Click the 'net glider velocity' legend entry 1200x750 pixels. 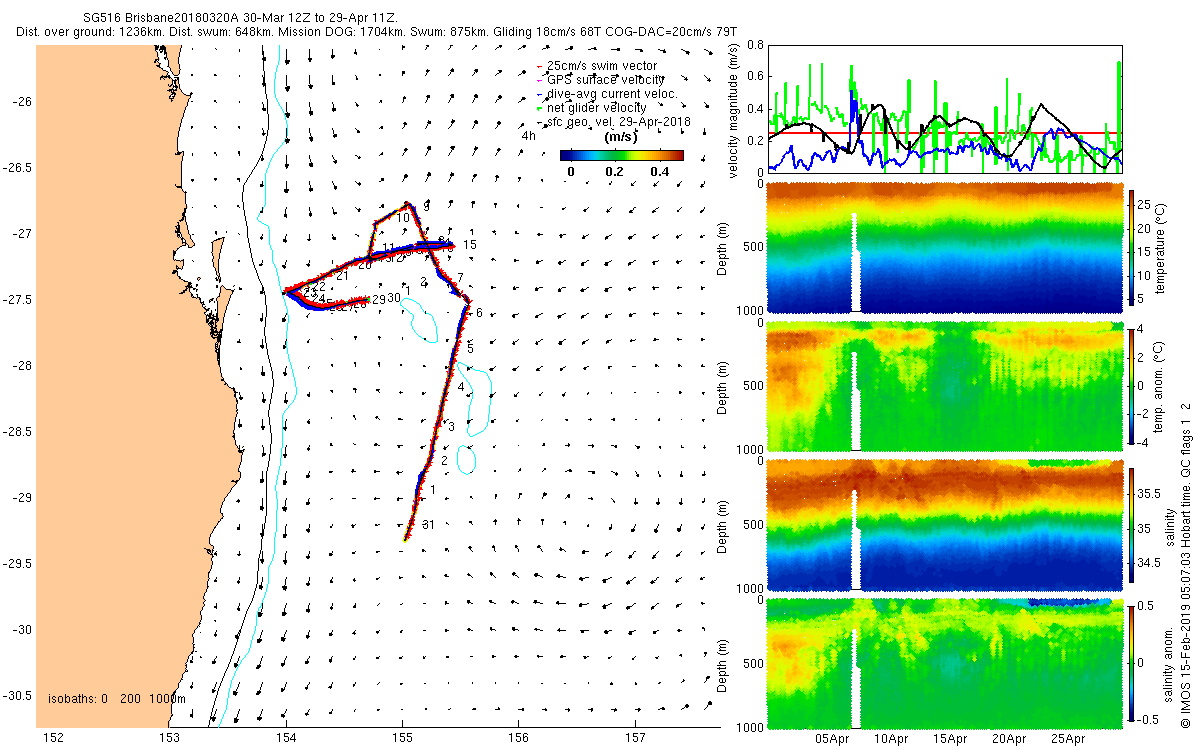597,107
